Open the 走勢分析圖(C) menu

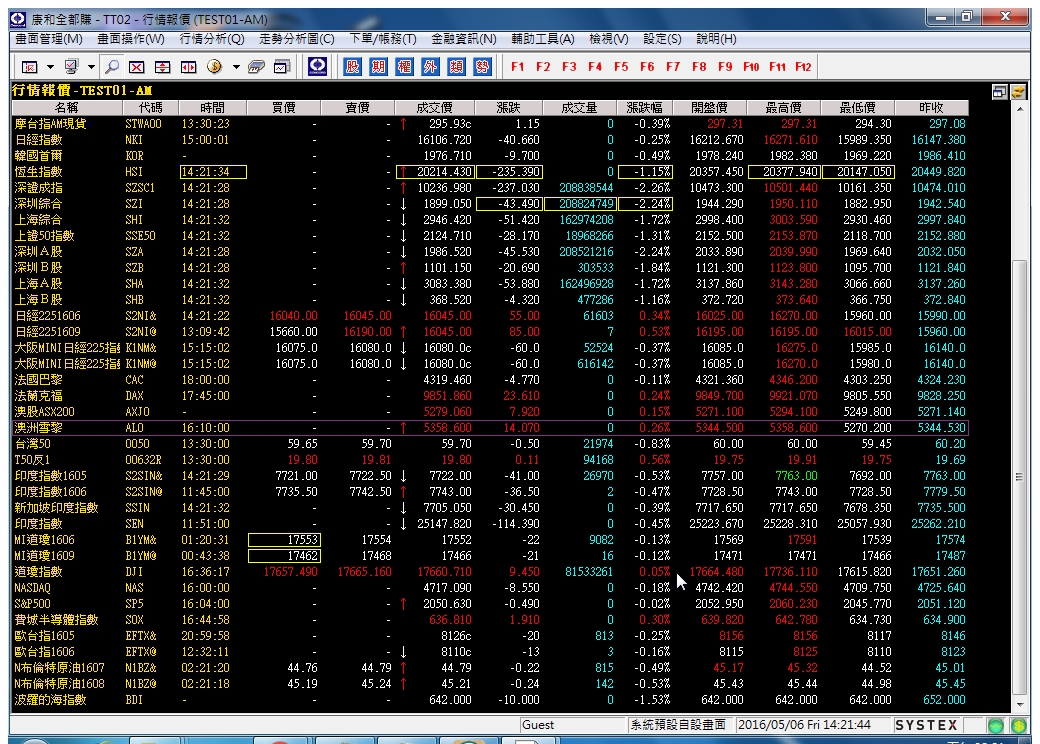coord(296,39)
